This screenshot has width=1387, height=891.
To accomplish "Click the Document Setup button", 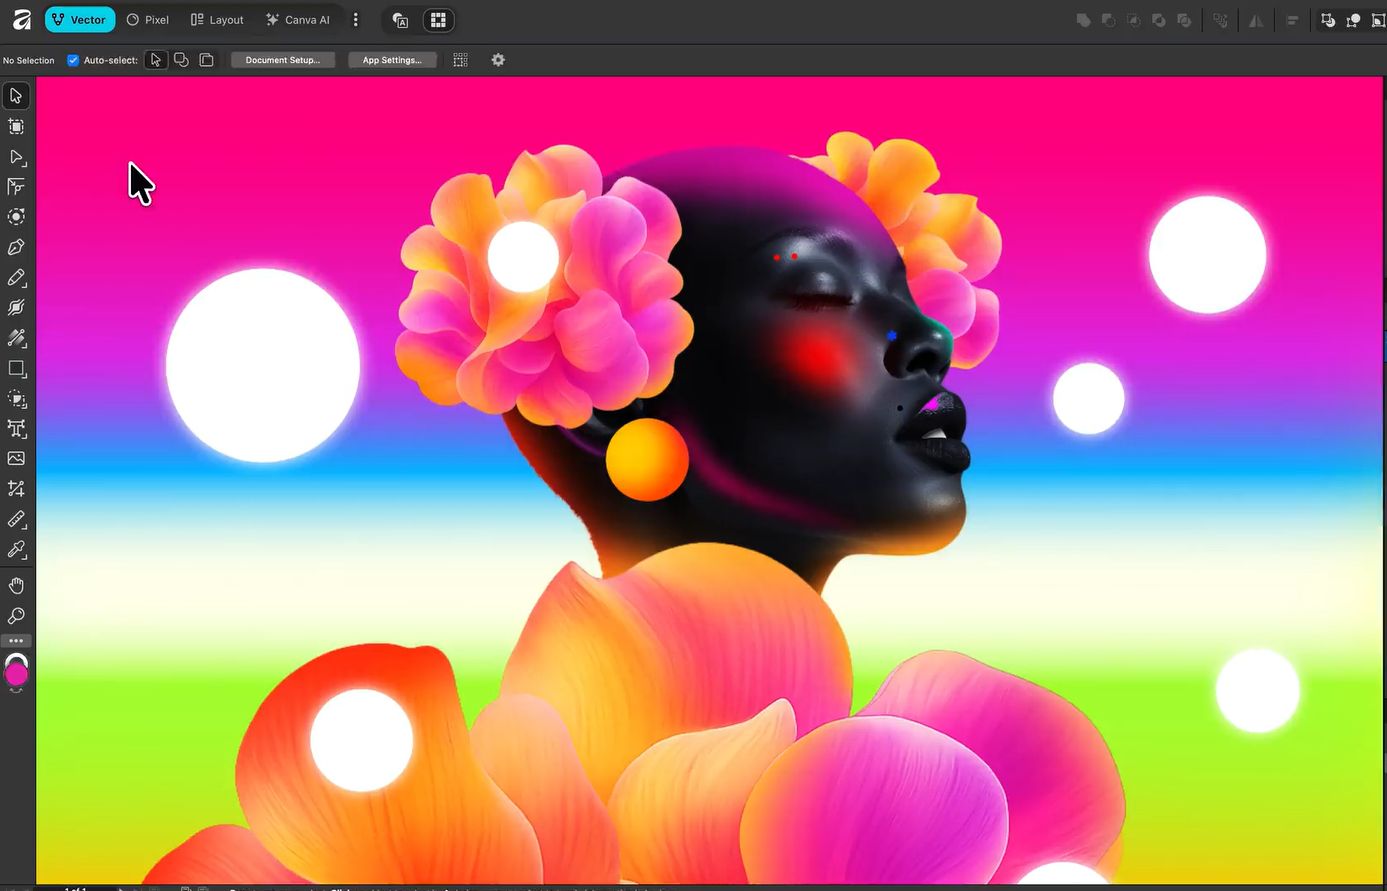I will pos(283,60).
